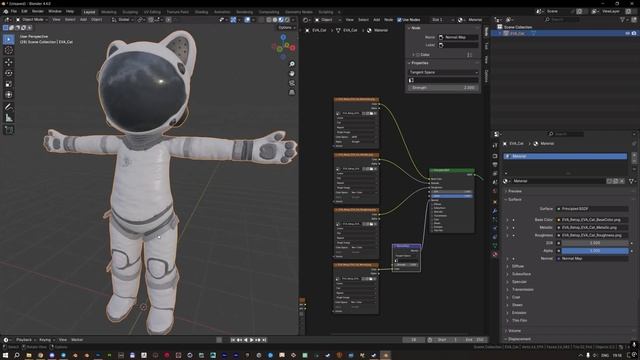Switch to solid viewport shading
This screenshot has height=360, width=640.
click(x=275, y=20)
